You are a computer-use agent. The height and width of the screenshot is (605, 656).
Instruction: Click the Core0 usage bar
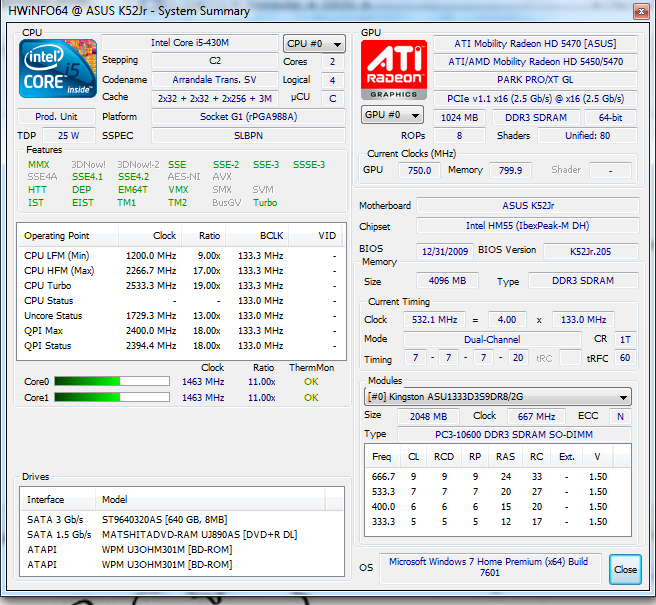pos(112,381)
